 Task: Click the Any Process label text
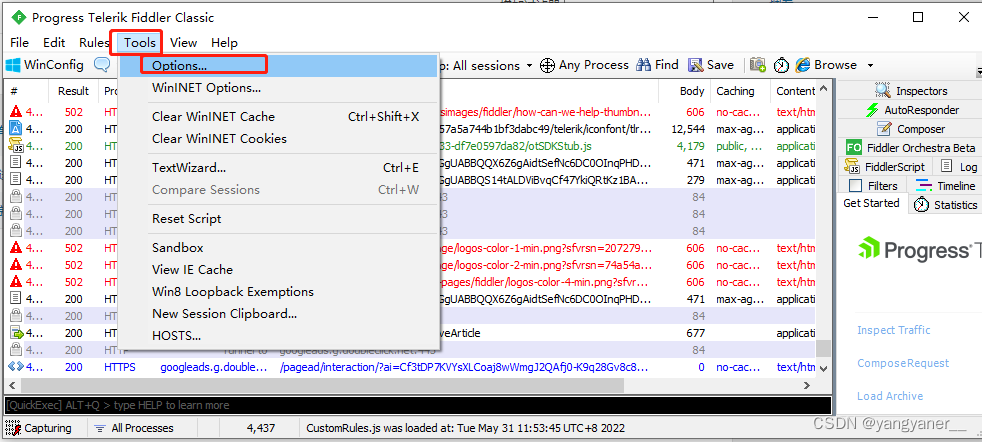tap(594, 64)
